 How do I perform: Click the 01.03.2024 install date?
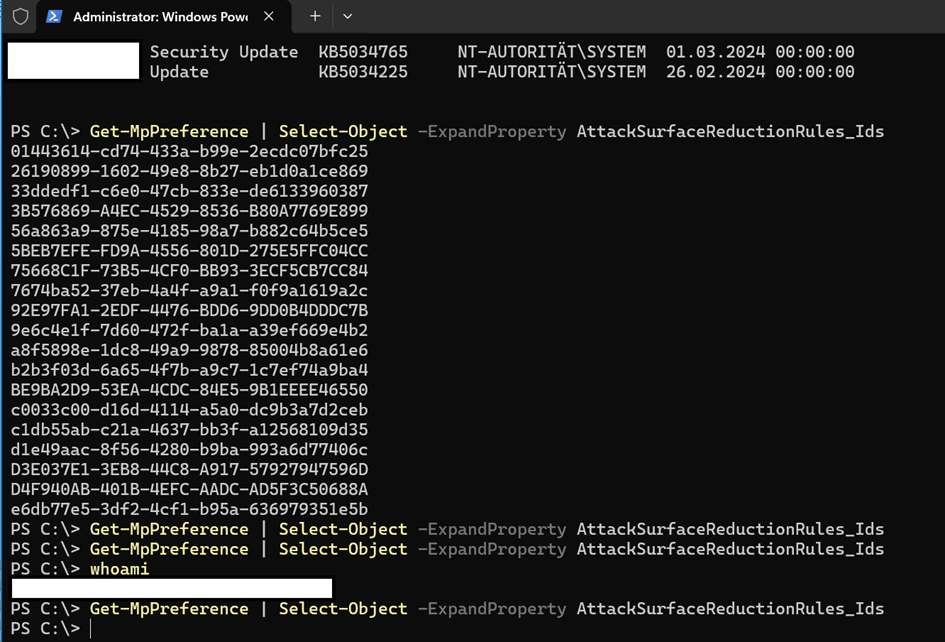(x=715, y=52)
